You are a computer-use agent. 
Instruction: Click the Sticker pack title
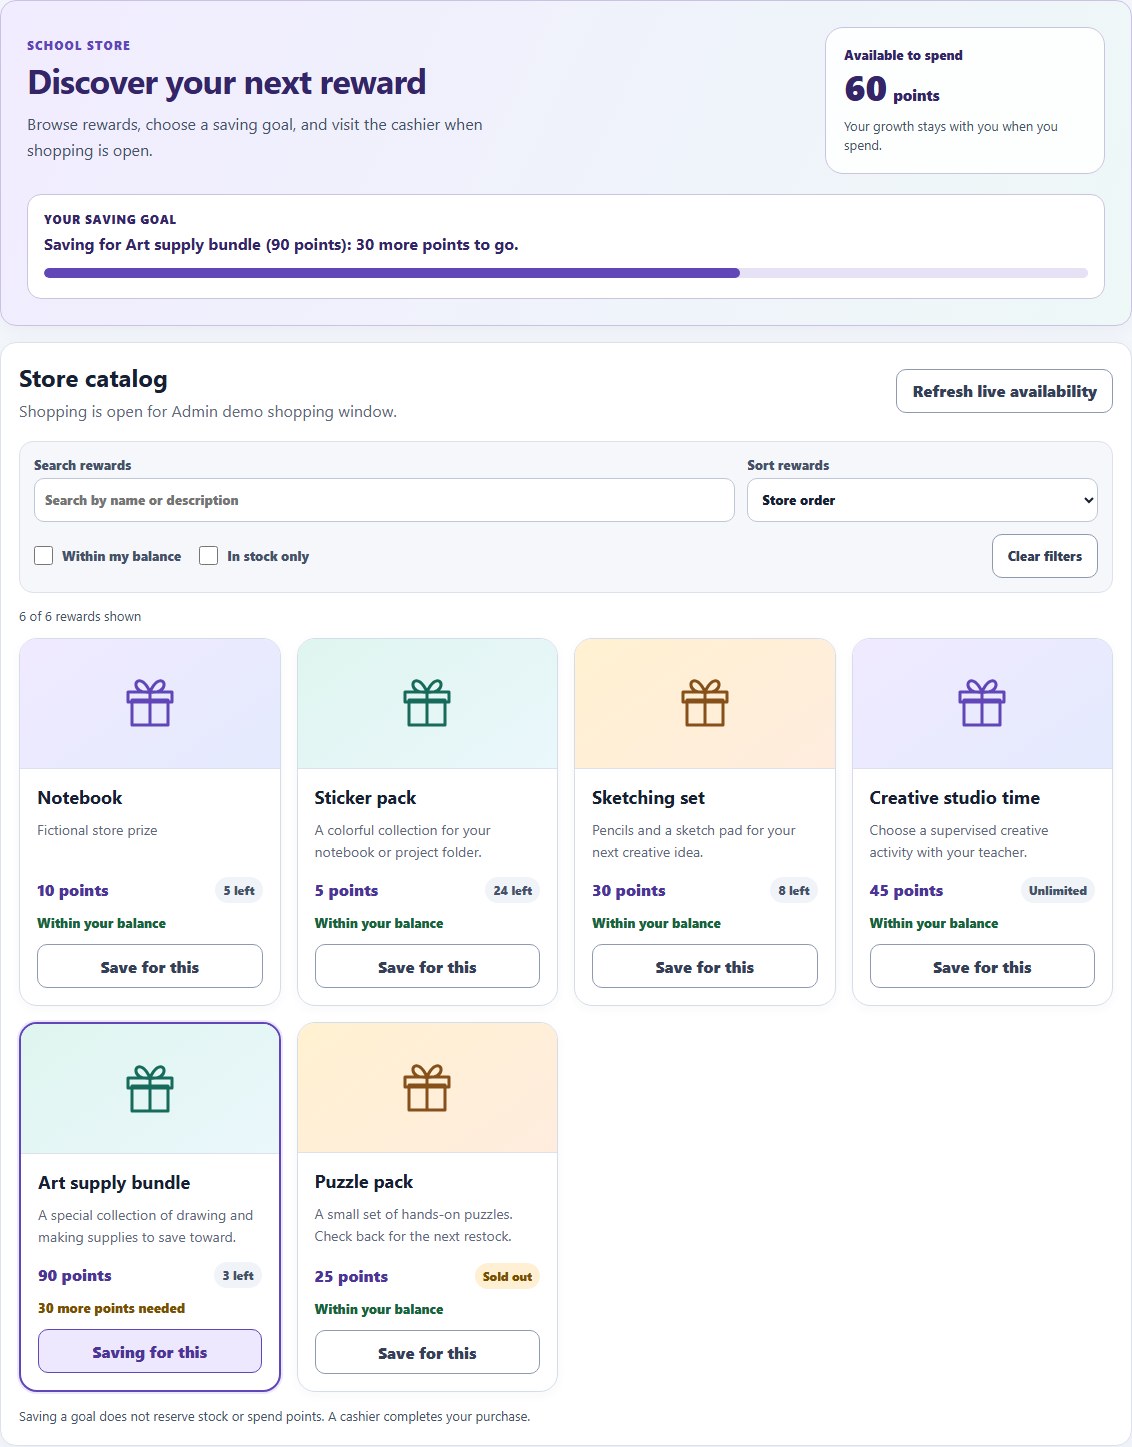click(365, 798)
